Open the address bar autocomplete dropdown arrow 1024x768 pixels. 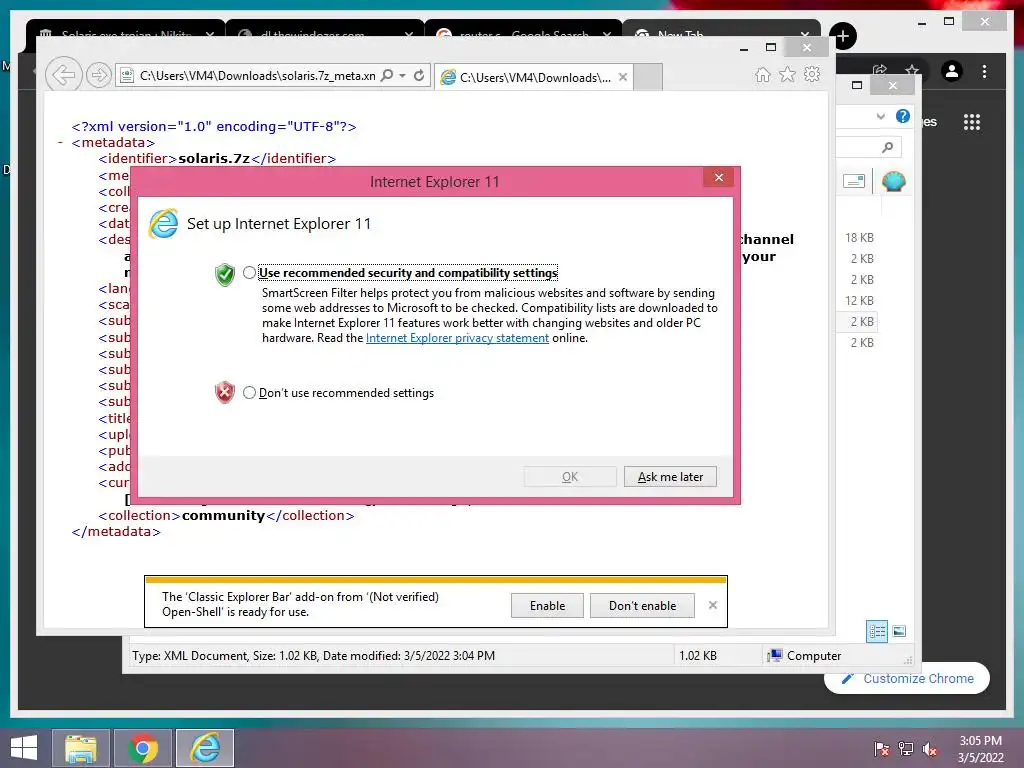click(402, 75)
